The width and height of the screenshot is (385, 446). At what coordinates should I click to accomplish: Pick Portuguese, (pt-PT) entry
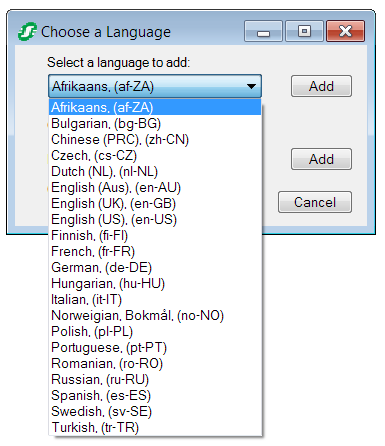(155, 348)
